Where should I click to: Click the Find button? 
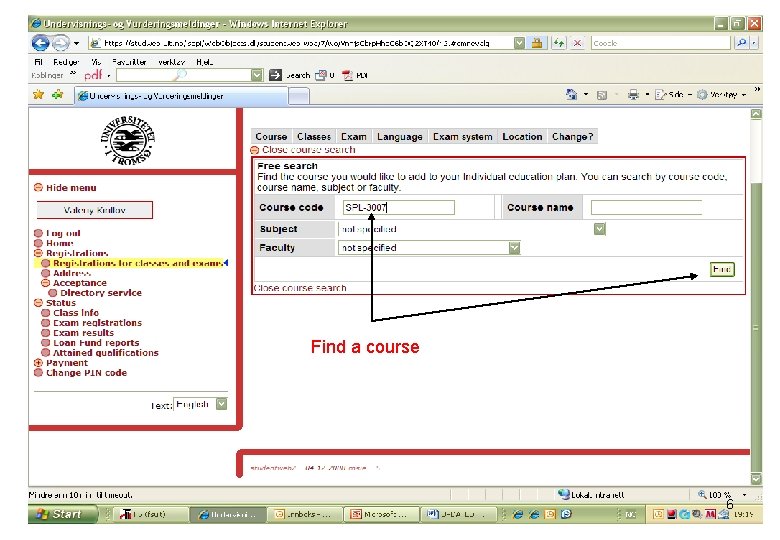[722, 269]
